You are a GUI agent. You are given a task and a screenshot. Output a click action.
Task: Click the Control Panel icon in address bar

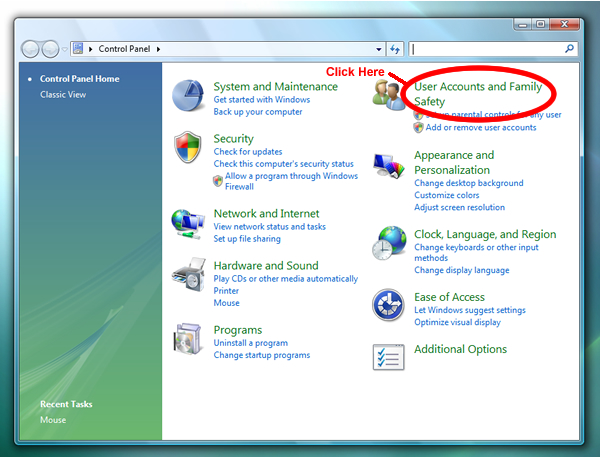(x=78, y=49)
